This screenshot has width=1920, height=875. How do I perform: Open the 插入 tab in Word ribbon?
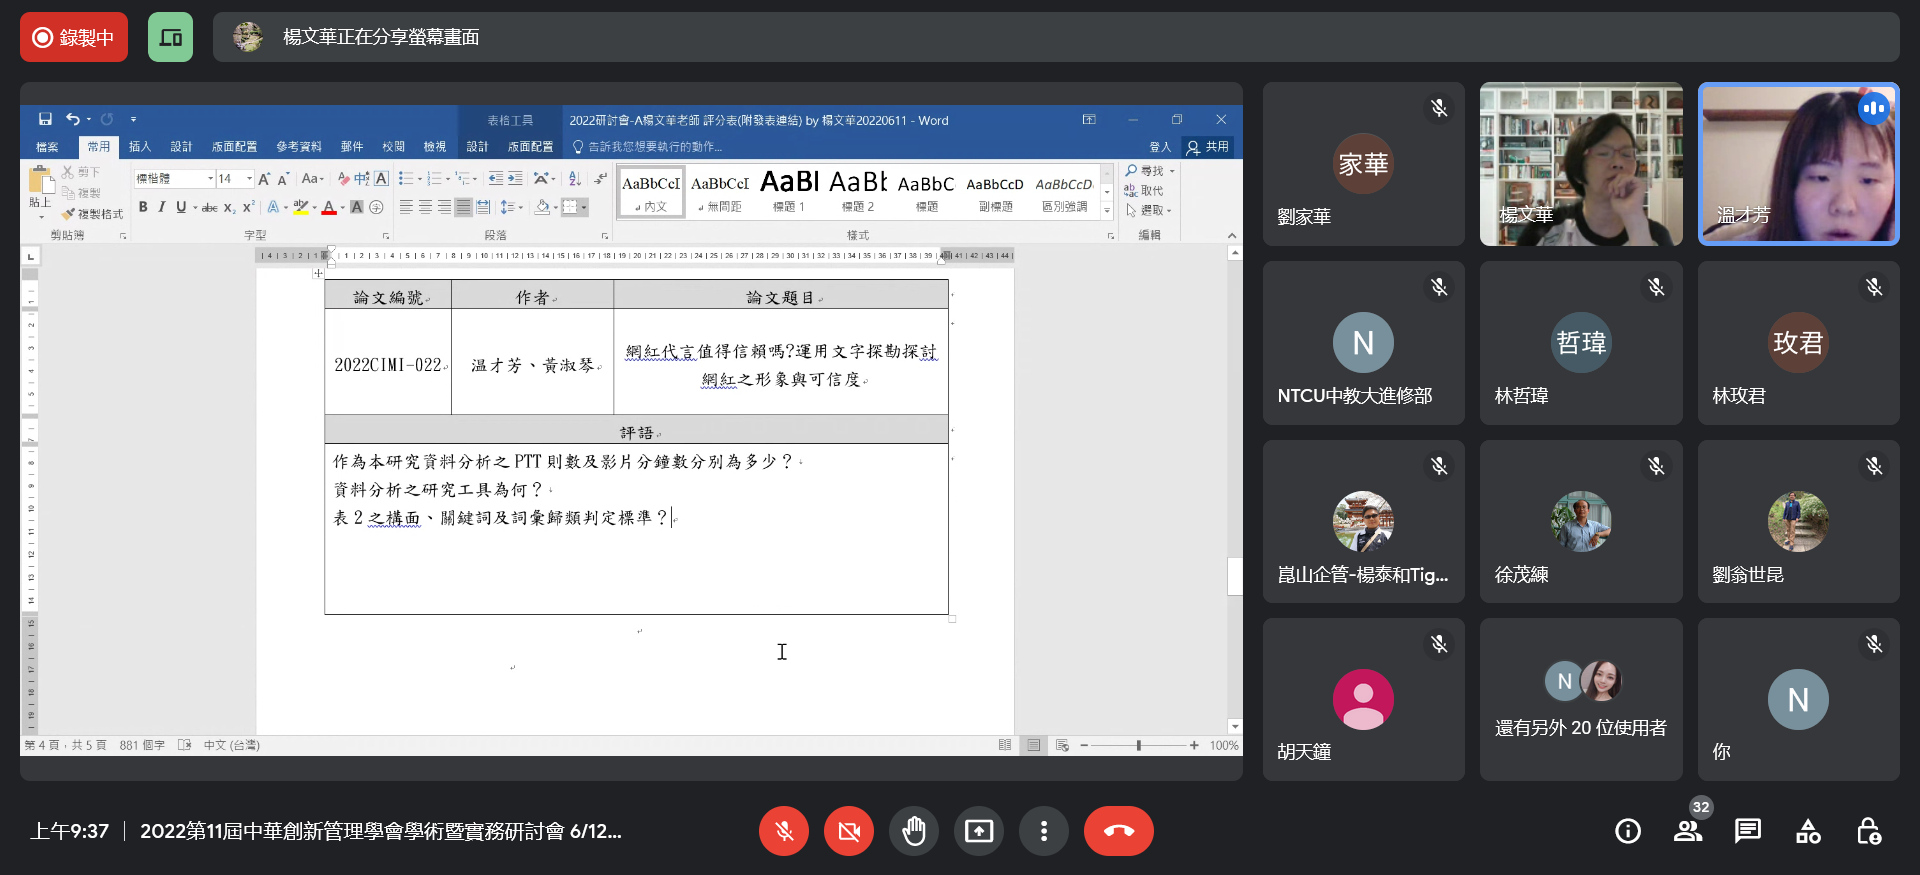[x=140, y=147]
